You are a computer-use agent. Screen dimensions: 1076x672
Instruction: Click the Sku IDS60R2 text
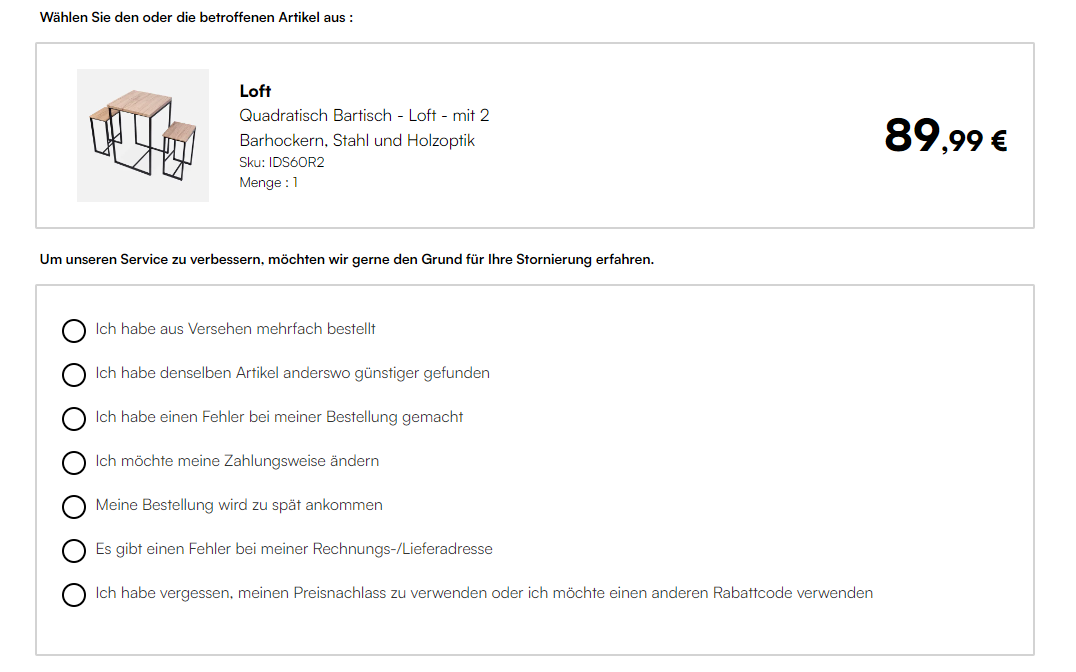tap(282, 163)
